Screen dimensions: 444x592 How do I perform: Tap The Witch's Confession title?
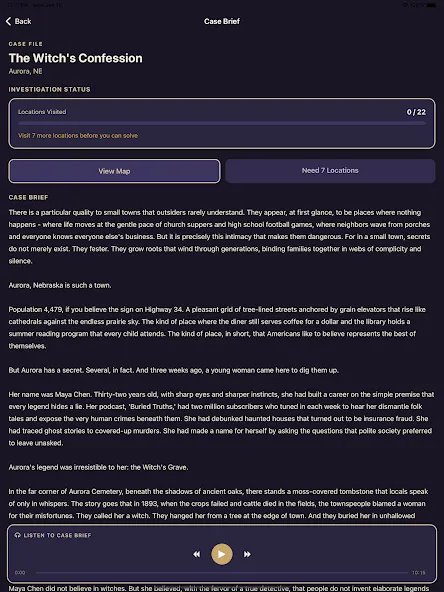pos(76,58)
